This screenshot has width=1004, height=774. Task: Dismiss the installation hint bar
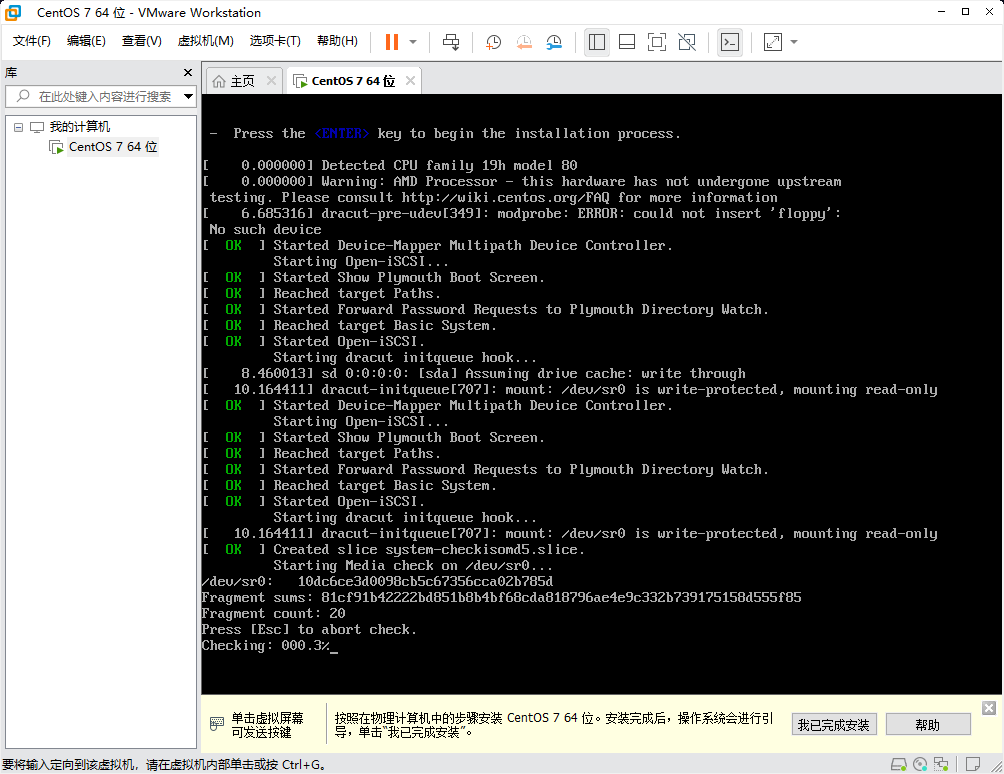point(989,708)
